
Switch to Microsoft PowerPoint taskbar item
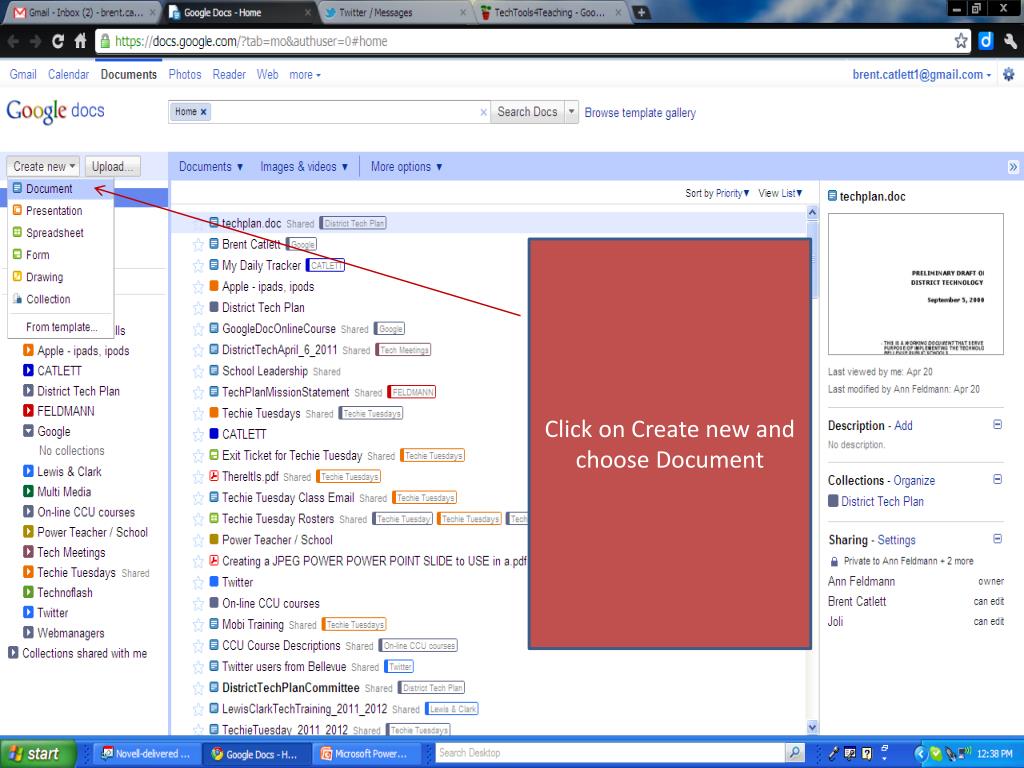tap(368, 754)
